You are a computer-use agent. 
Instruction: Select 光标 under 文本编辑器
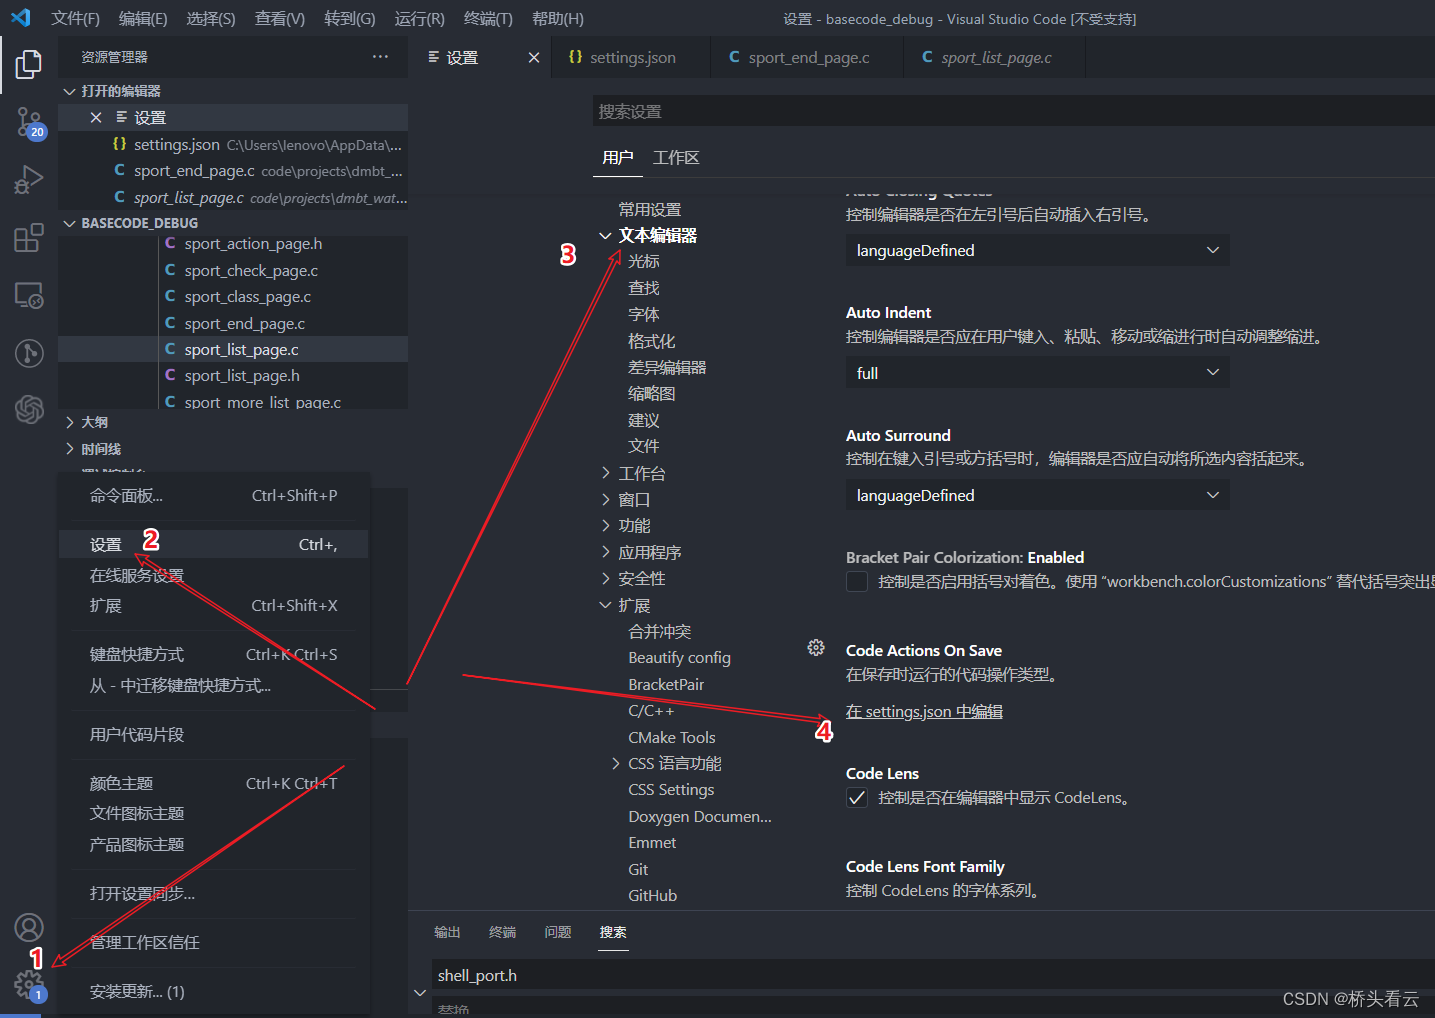[643, 261]
